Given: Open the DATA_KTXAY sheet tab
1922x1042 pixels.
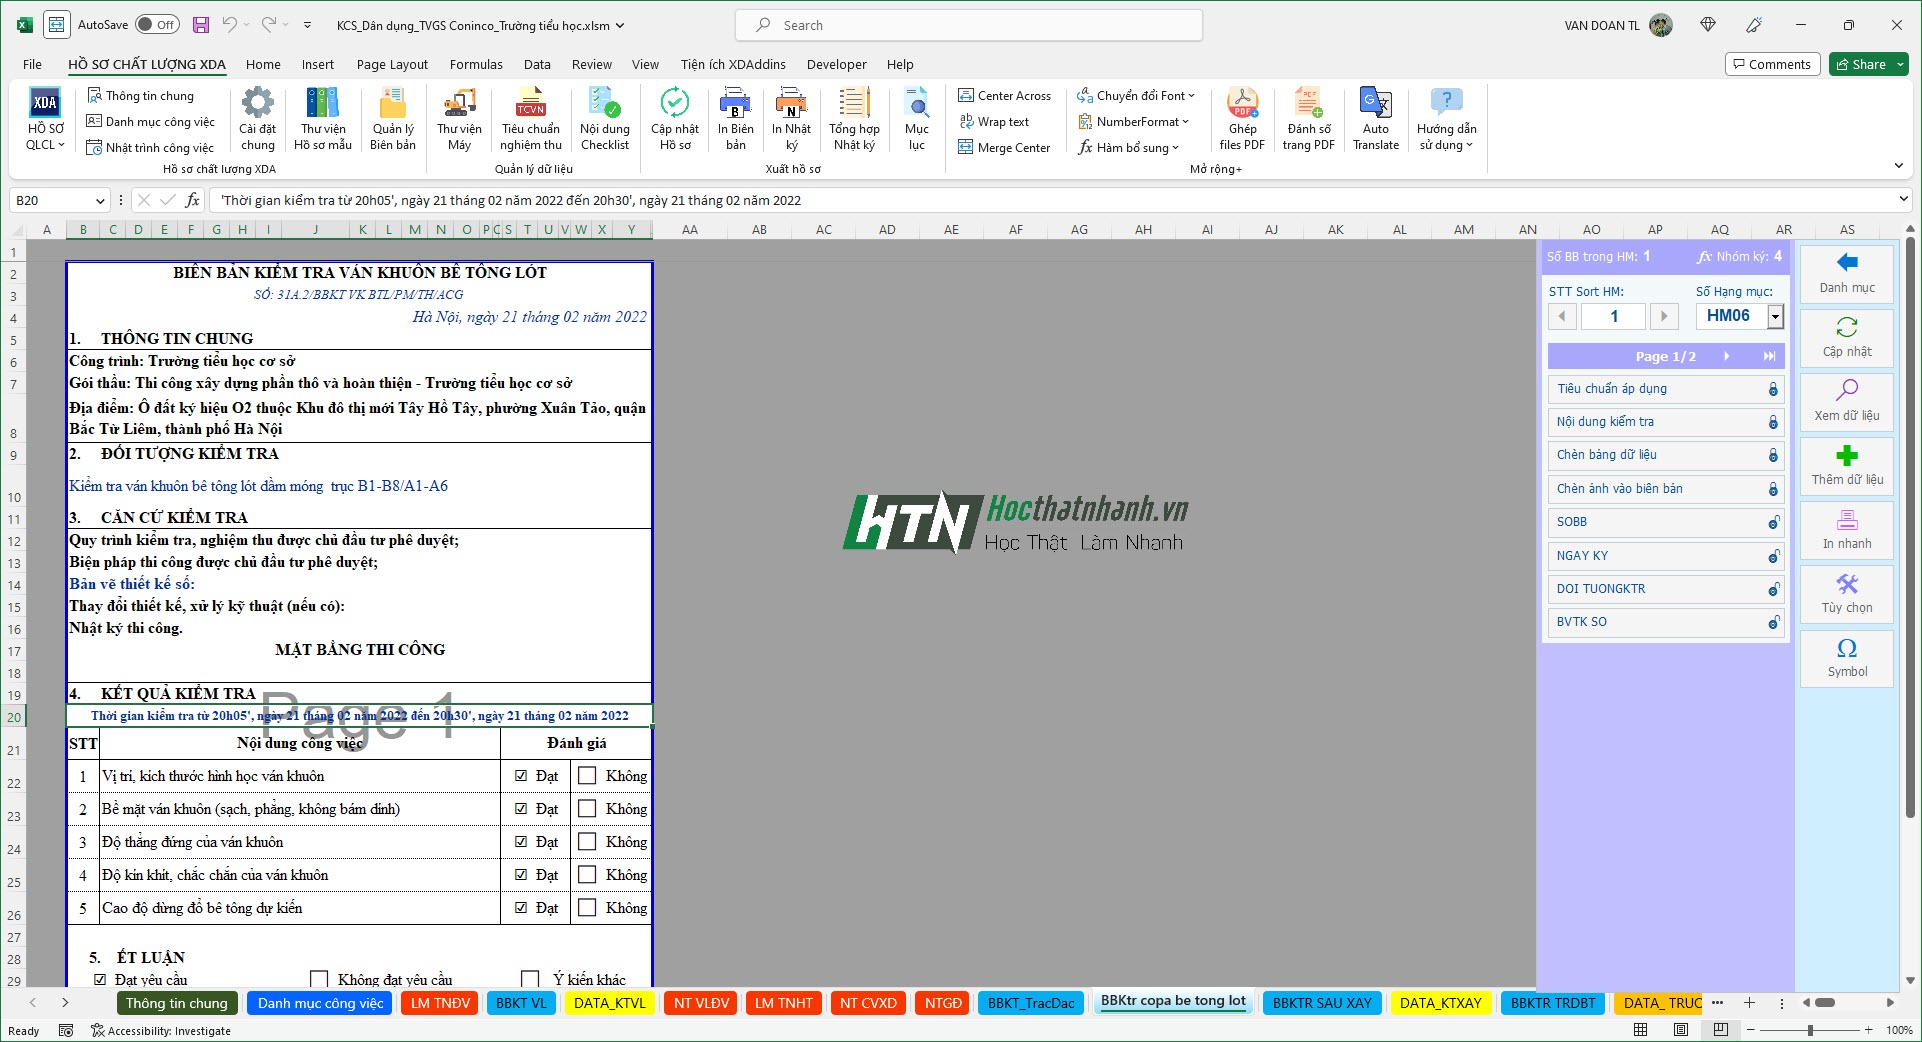Looking at the screenshot, I should coord(1441,1003).
